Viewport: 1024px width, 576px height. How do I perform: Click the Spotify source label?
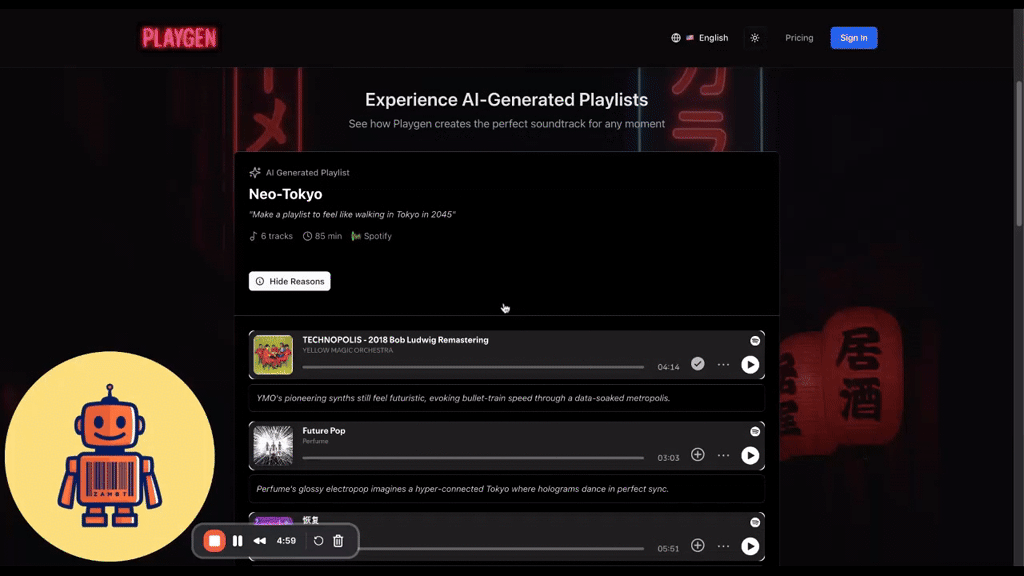[x=372, y=236]
